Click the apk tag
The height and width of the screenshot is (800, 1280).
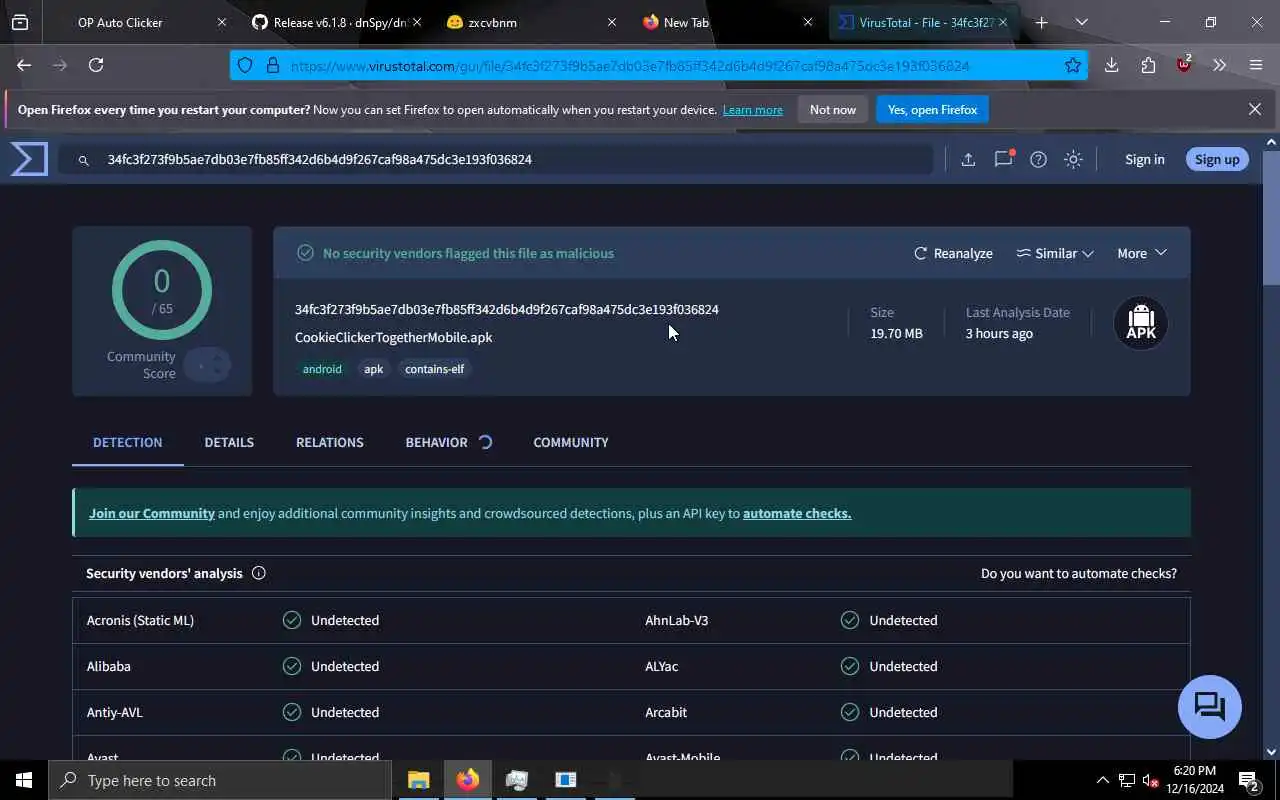tap(373, 369)
